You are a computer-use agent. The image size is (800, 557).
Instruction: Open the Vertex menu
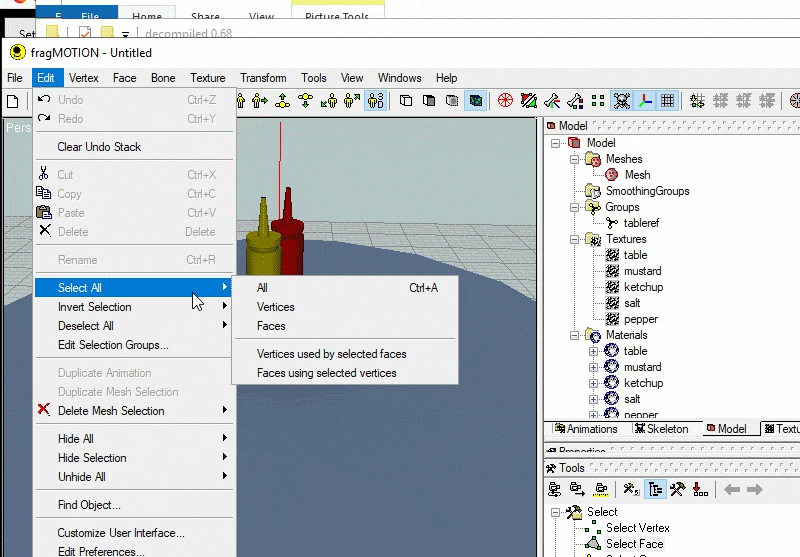tap(84, 78)
